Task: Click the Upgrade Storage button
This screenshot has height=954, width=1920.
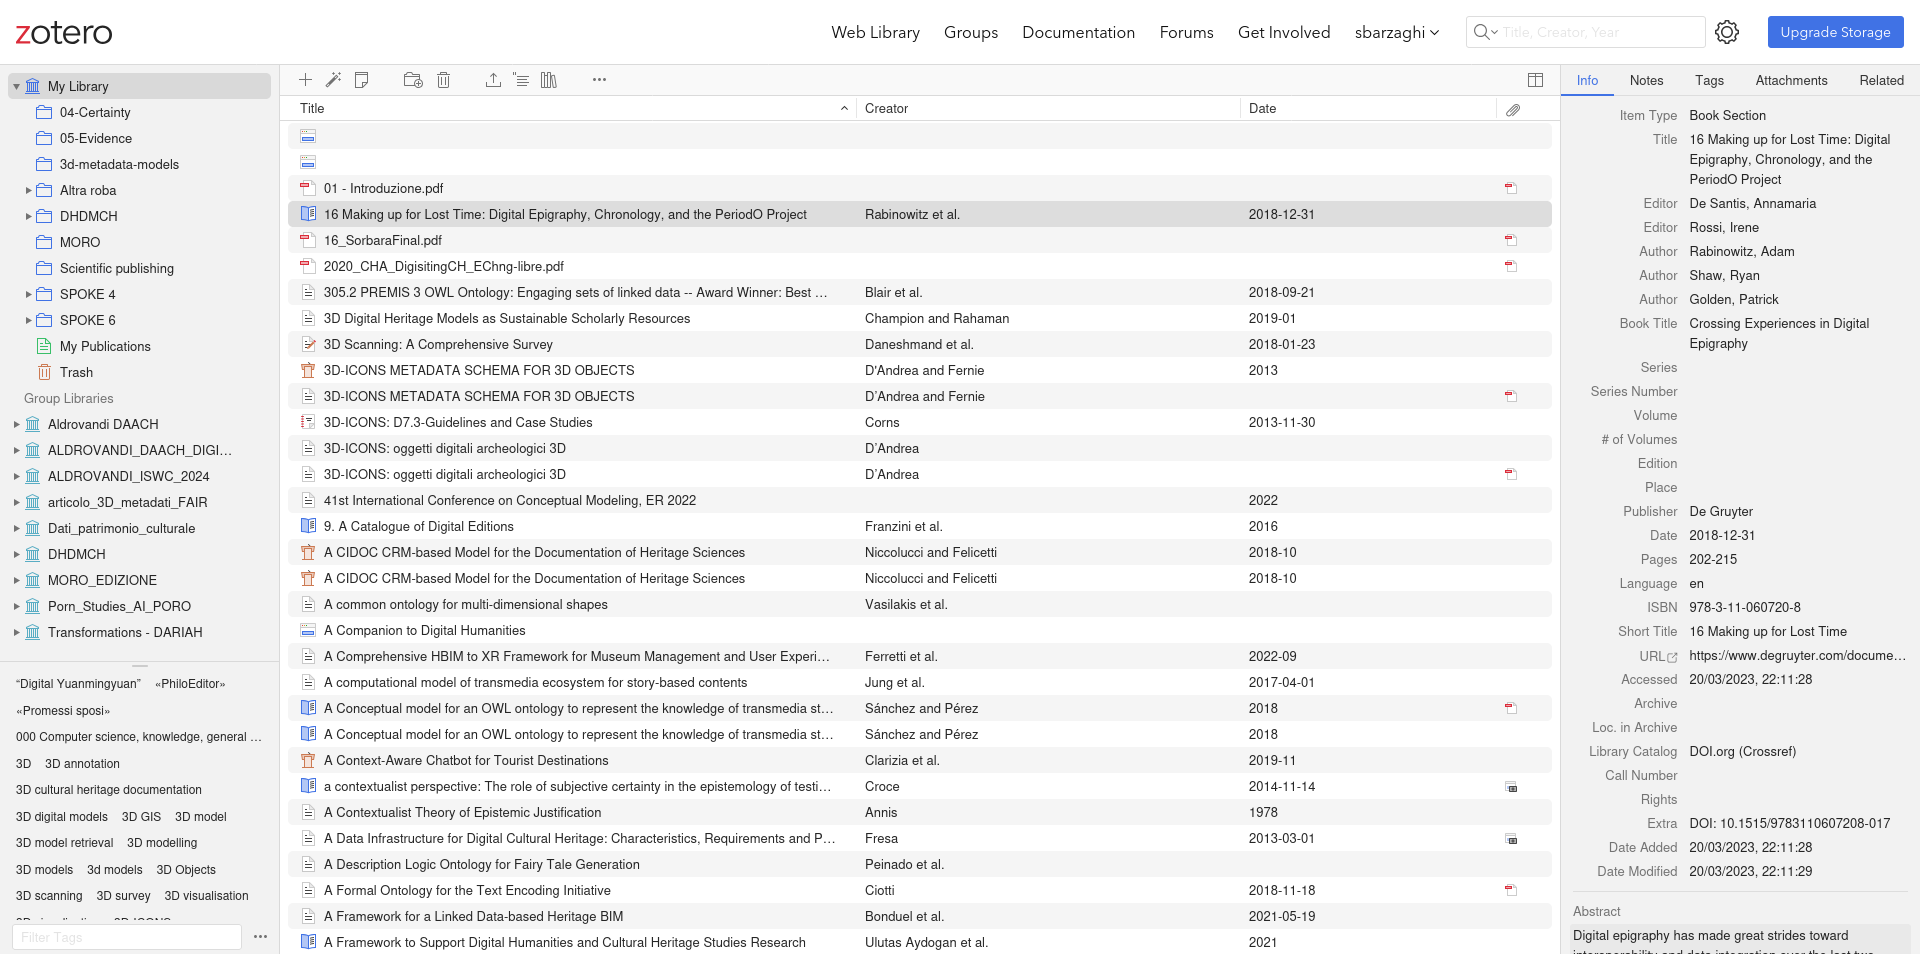Action: click(x=1835, y=32)
